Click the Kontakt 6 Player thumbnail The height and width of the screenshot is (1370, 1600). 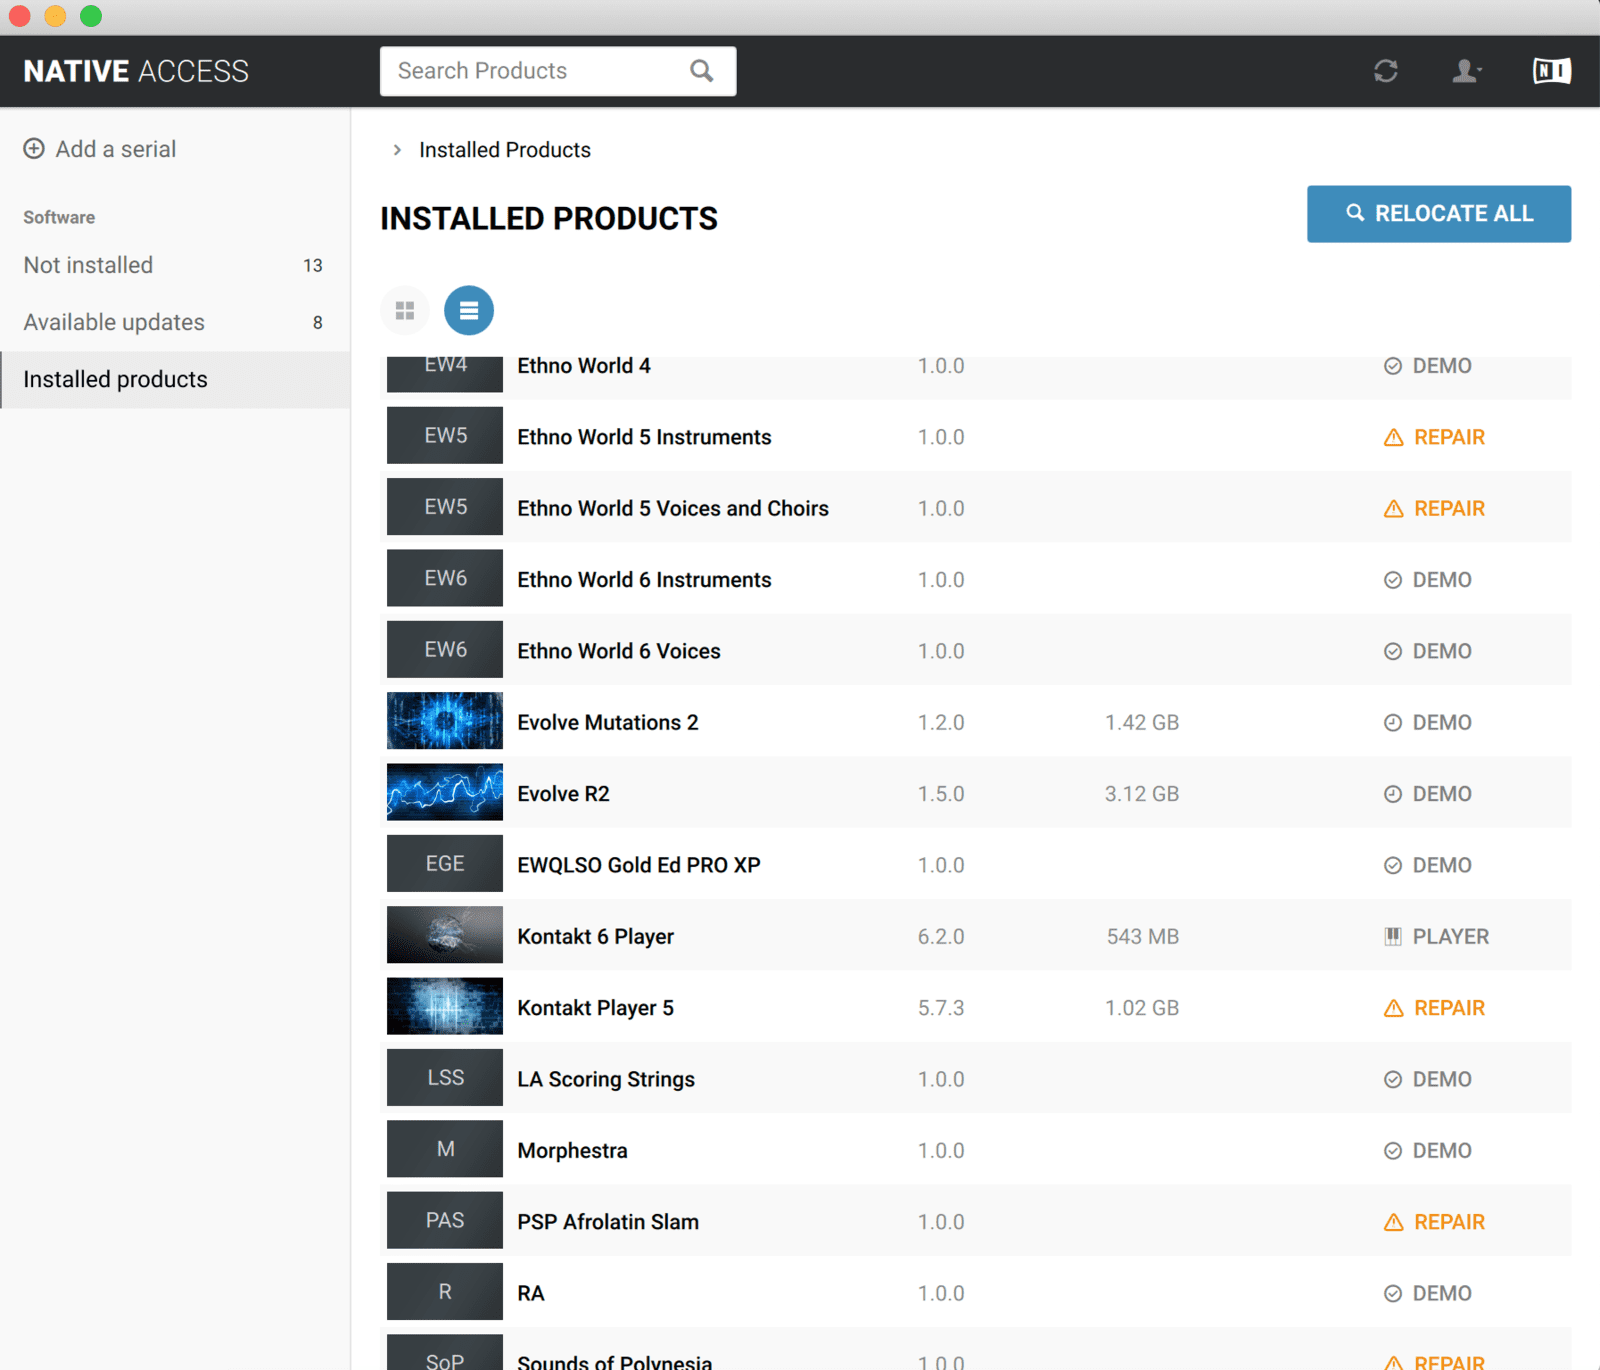(445, 935)
